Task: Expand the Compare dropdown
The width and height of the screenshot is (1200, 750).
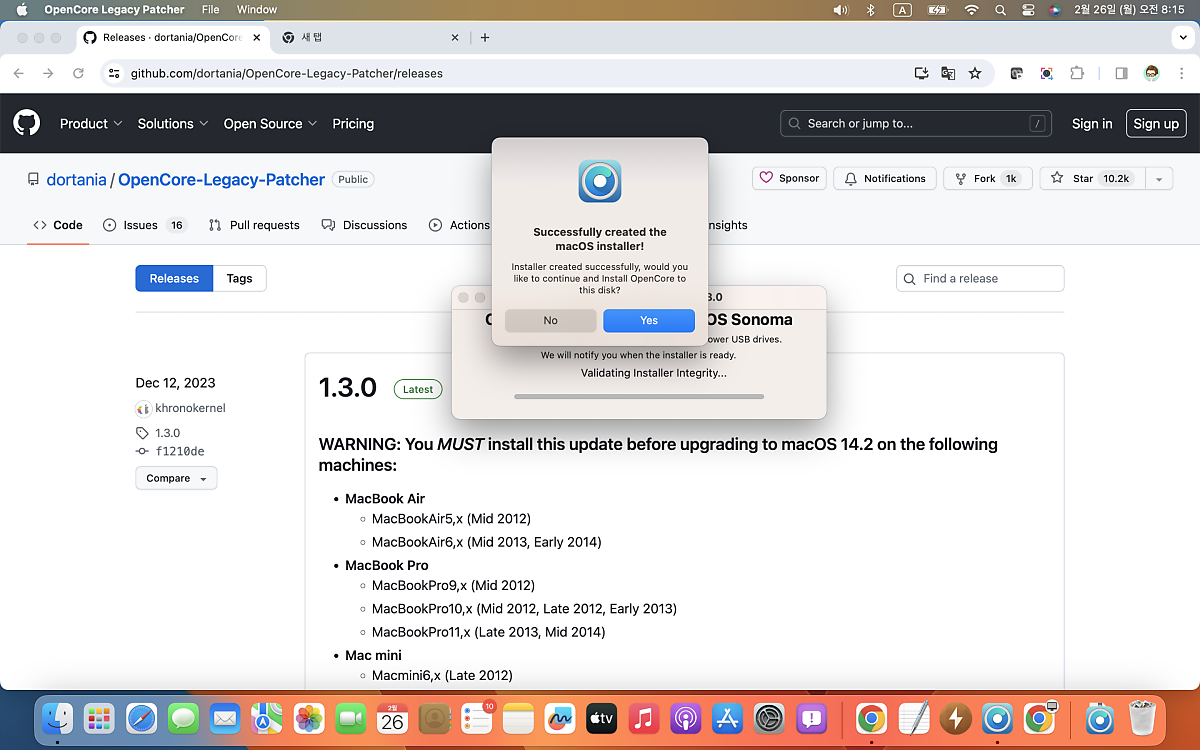Action: (176, 478)
